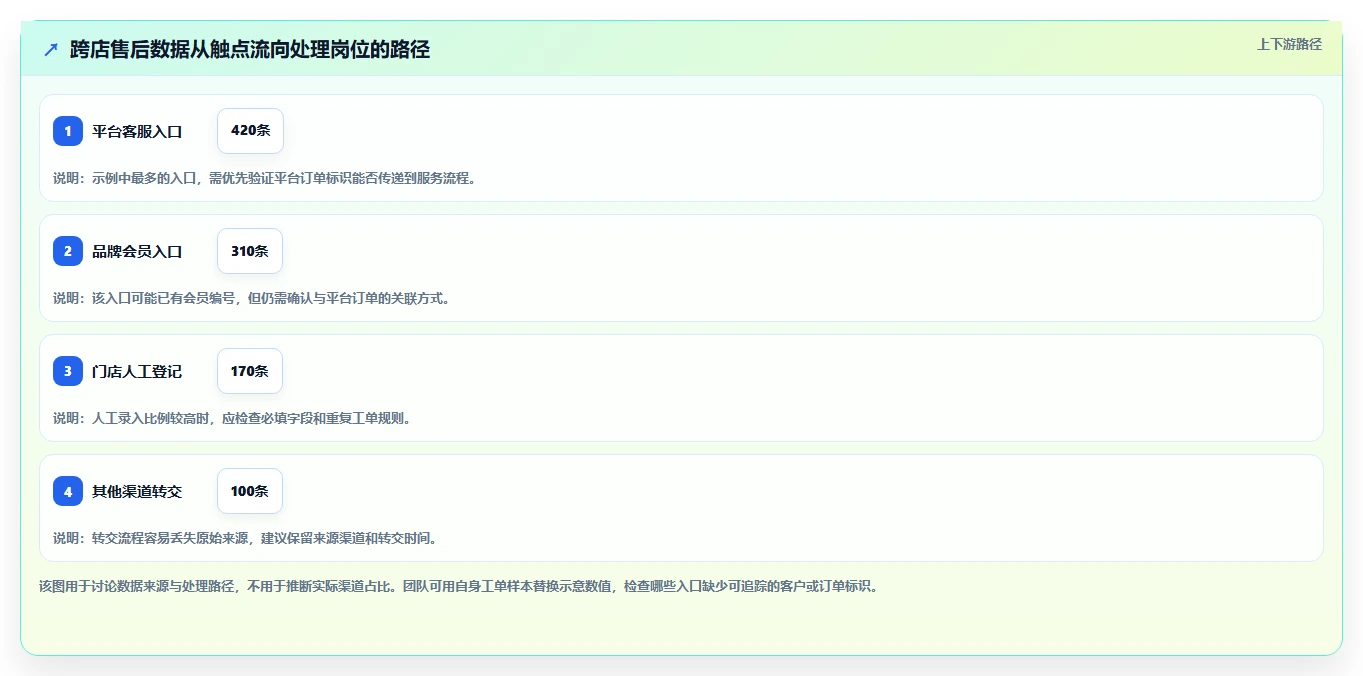1363x676 pixels.
Task: Select step badge 2 for 品牌会员入口
Action: (68, 251)
